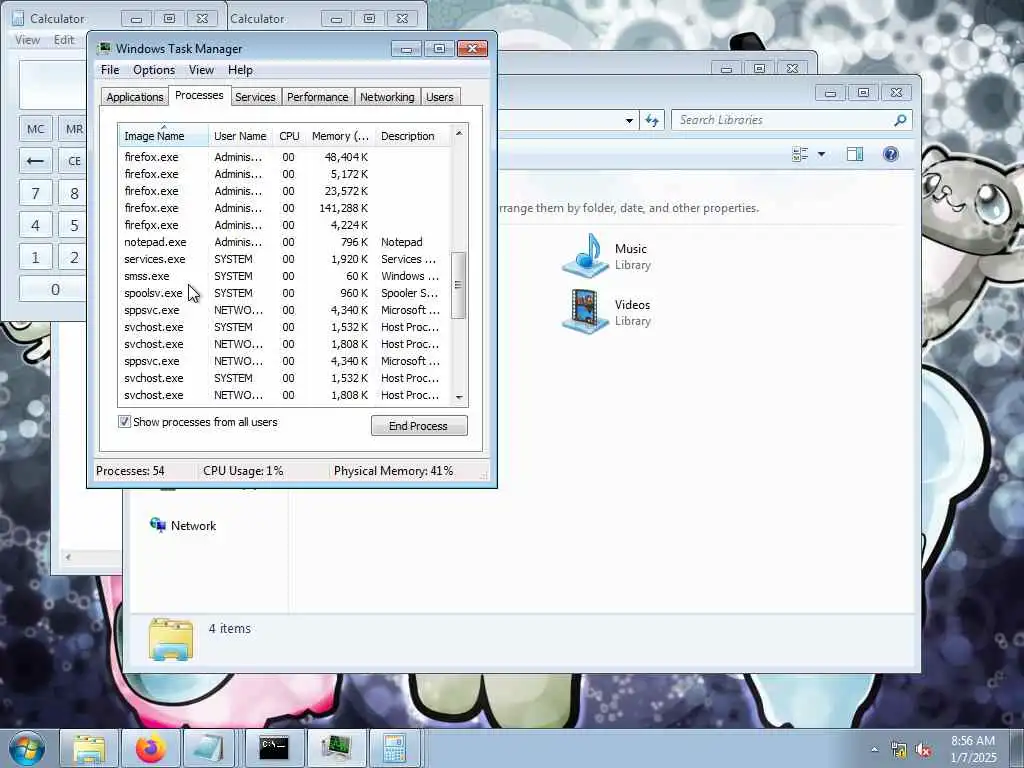The width and height of the screenshot is (1024, 768).
Task: Click the process list scrollbar thumb
Action: pos(458,285)
